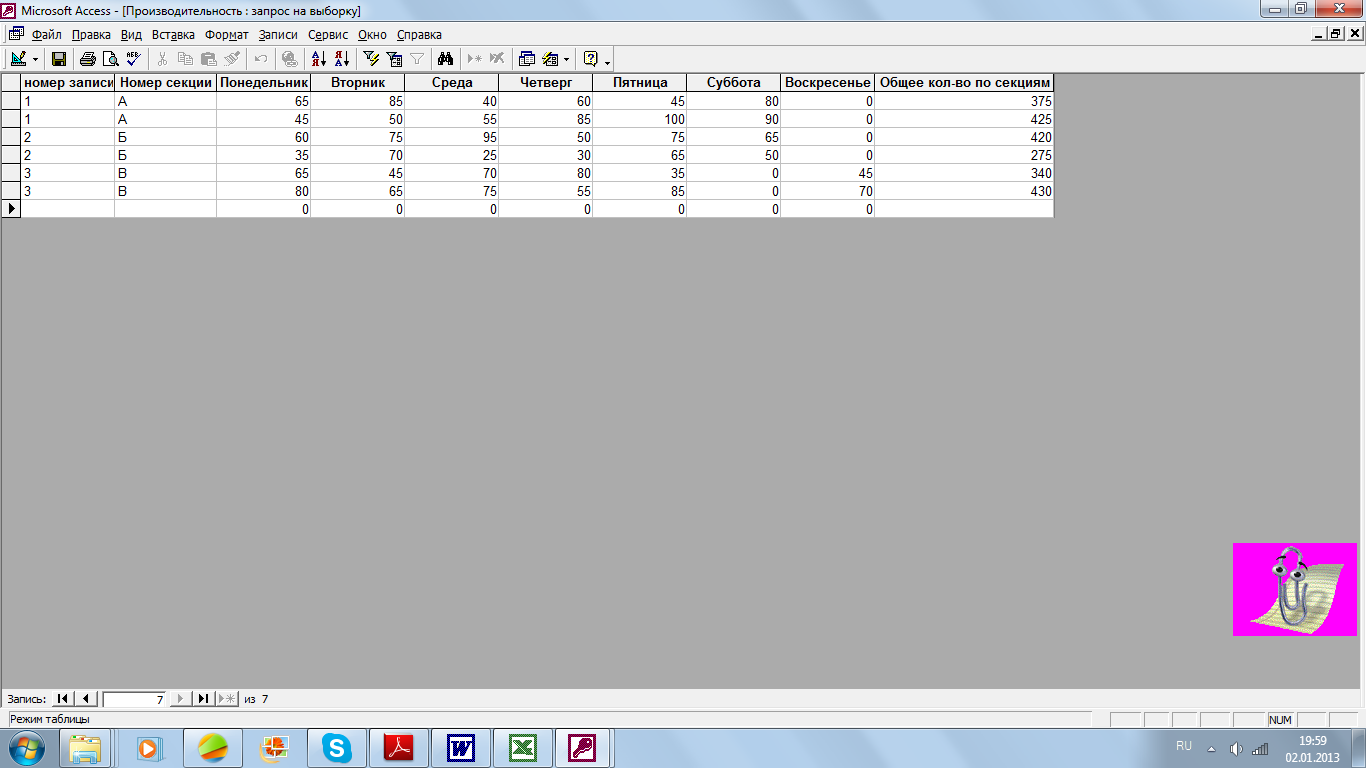The width and height of the screenshot is (1366, 768).
Task: Open the Окно menu
Action: point(372,34)
